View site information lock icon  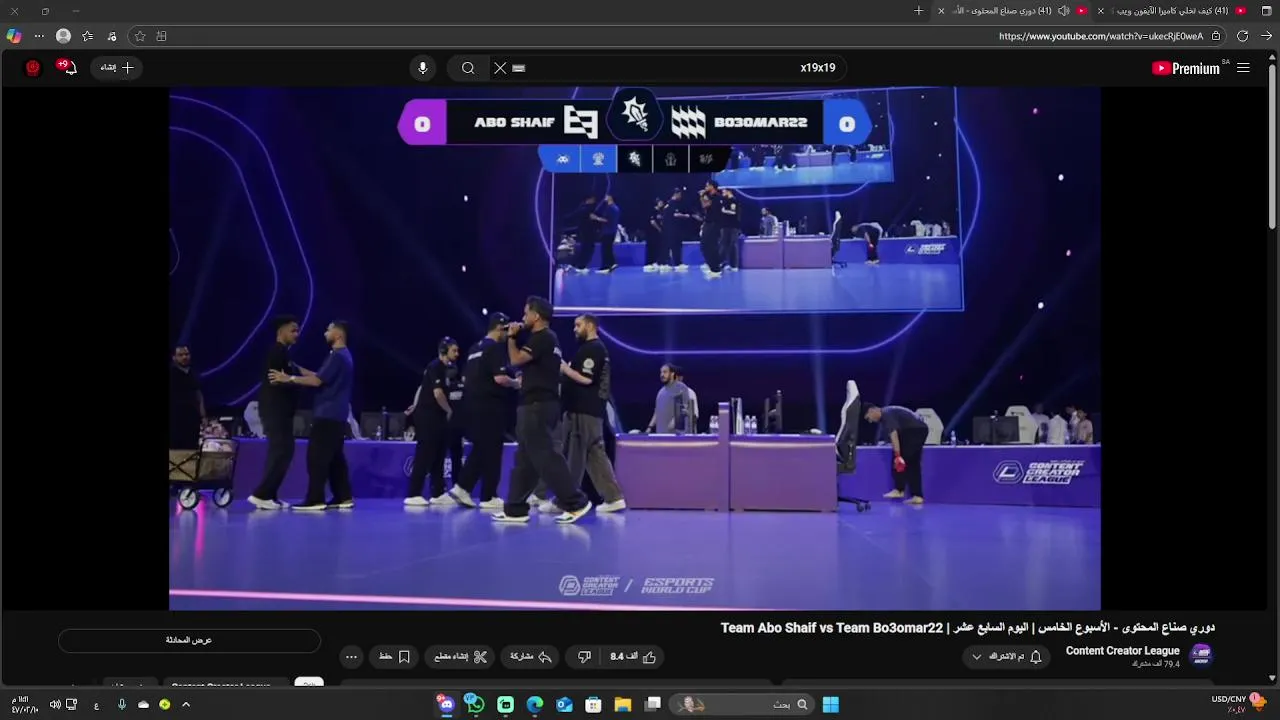[x=1216, y=36]
